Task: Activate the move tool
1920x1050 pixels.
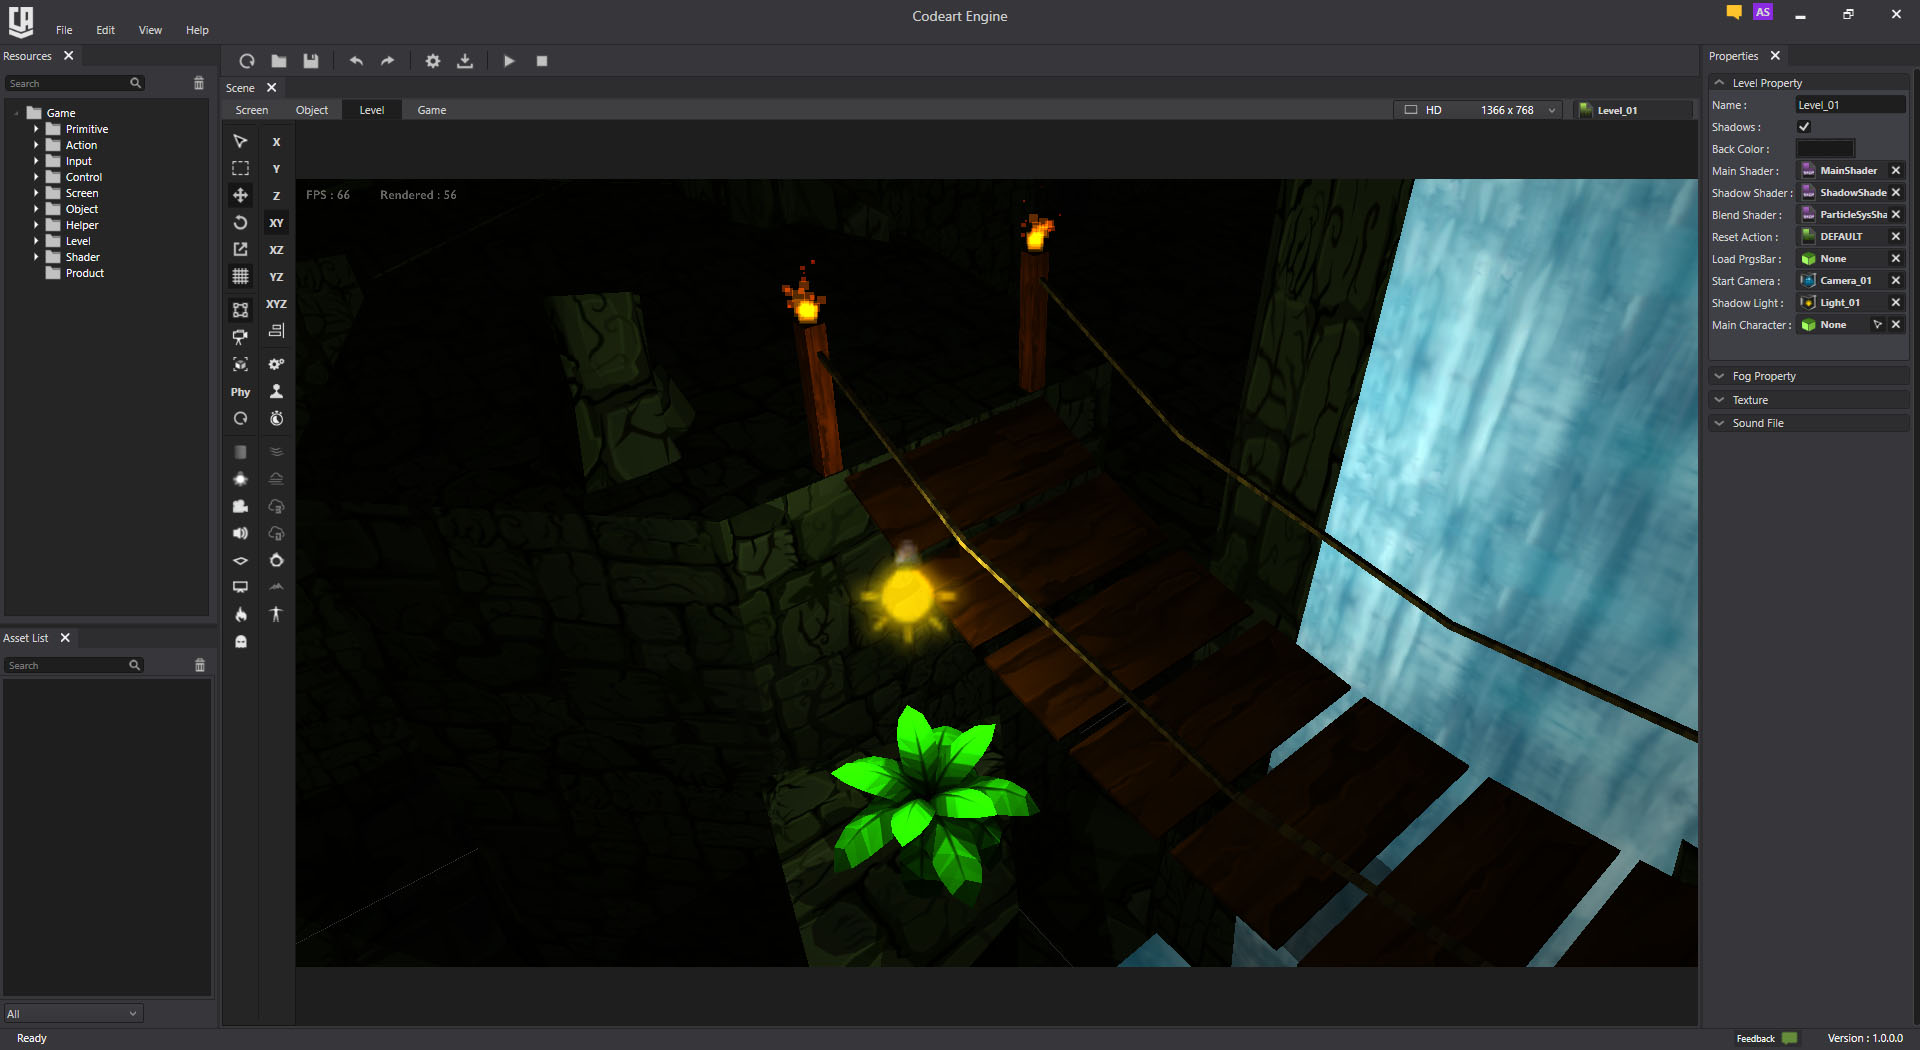Action: (240, 196)
